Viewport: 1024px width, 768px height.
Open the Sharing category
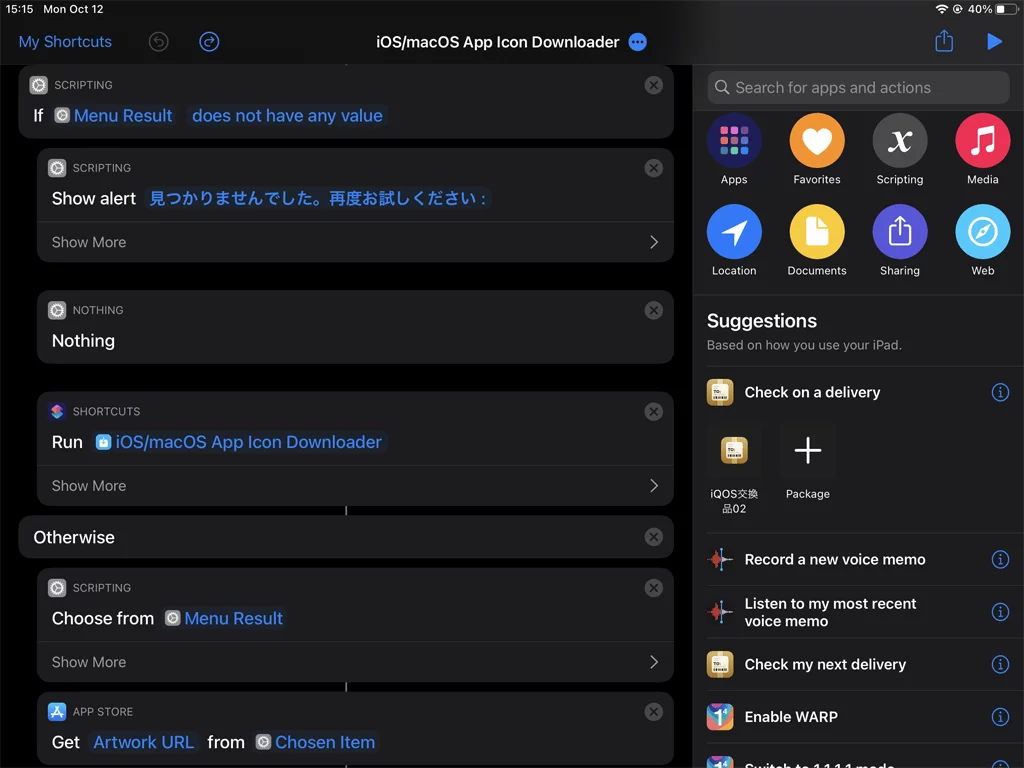(899, 241)
